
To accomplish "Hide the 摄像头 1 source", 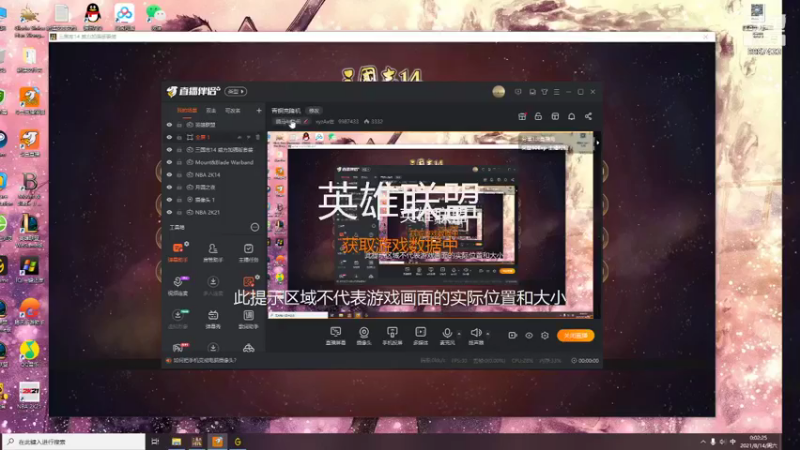I will [x=169, y=199].
